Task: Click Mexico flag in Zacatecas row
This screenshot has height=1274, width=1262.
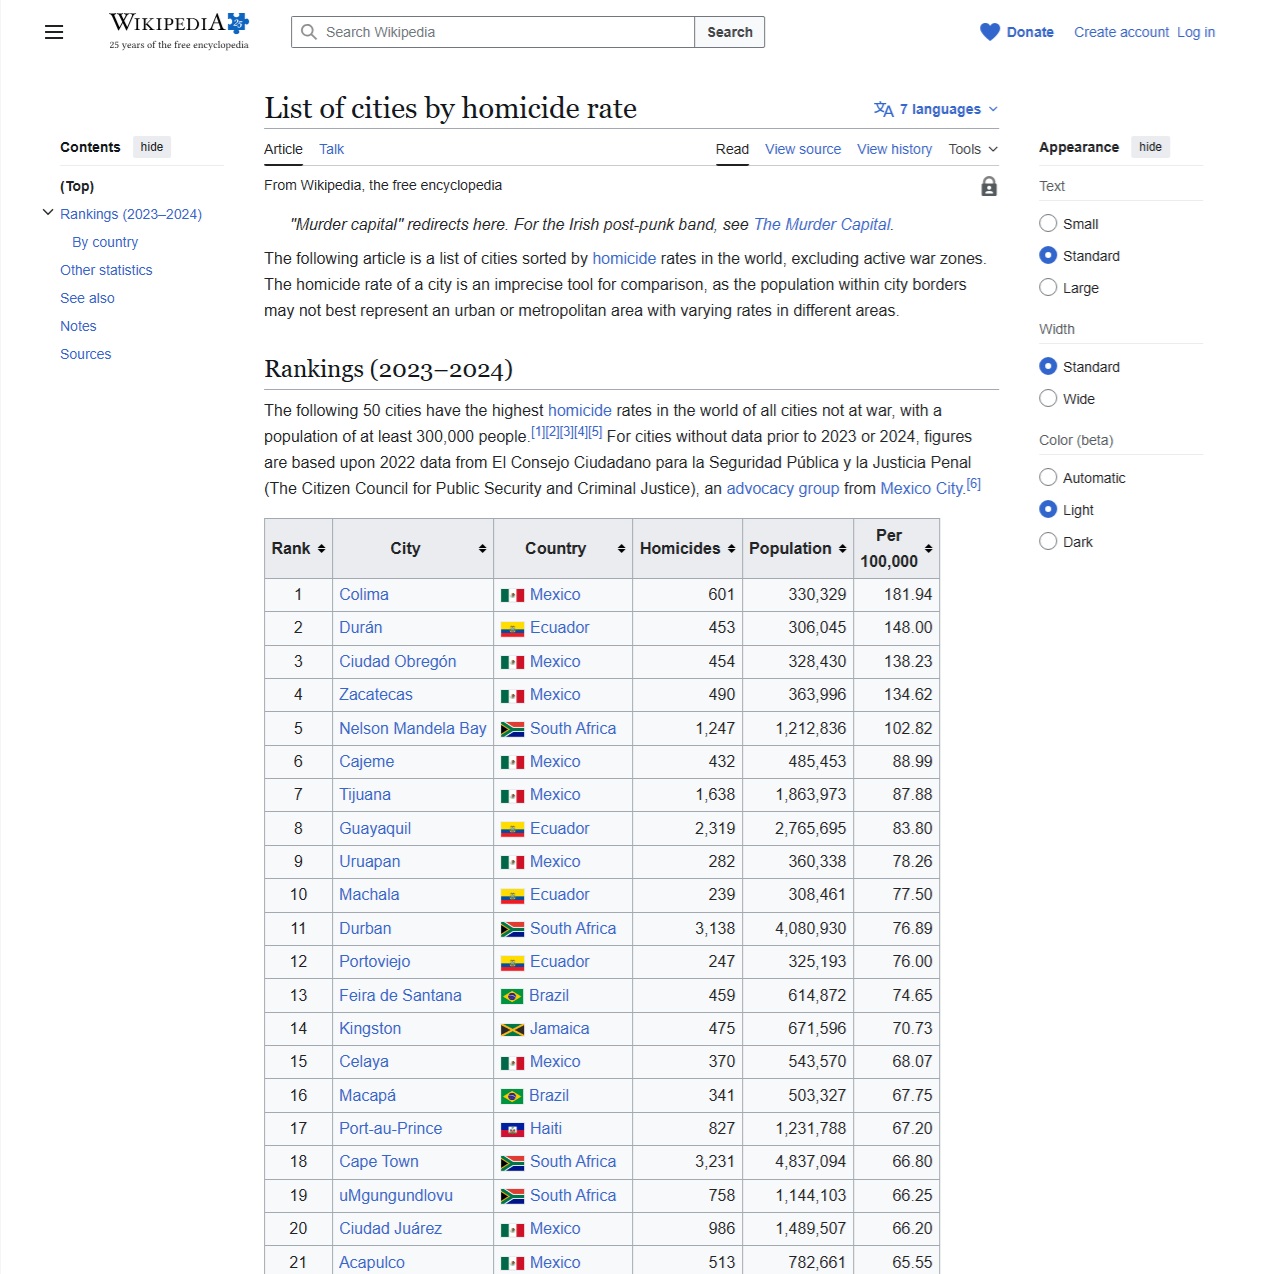Action: point(512,695)
